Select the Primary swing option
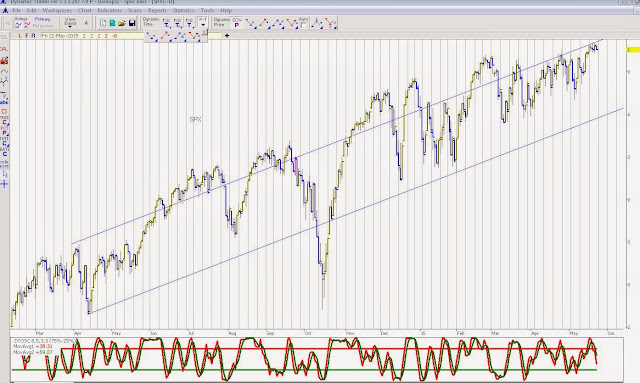This screenshot has height=383, width=640. click(x=42, y=19)
